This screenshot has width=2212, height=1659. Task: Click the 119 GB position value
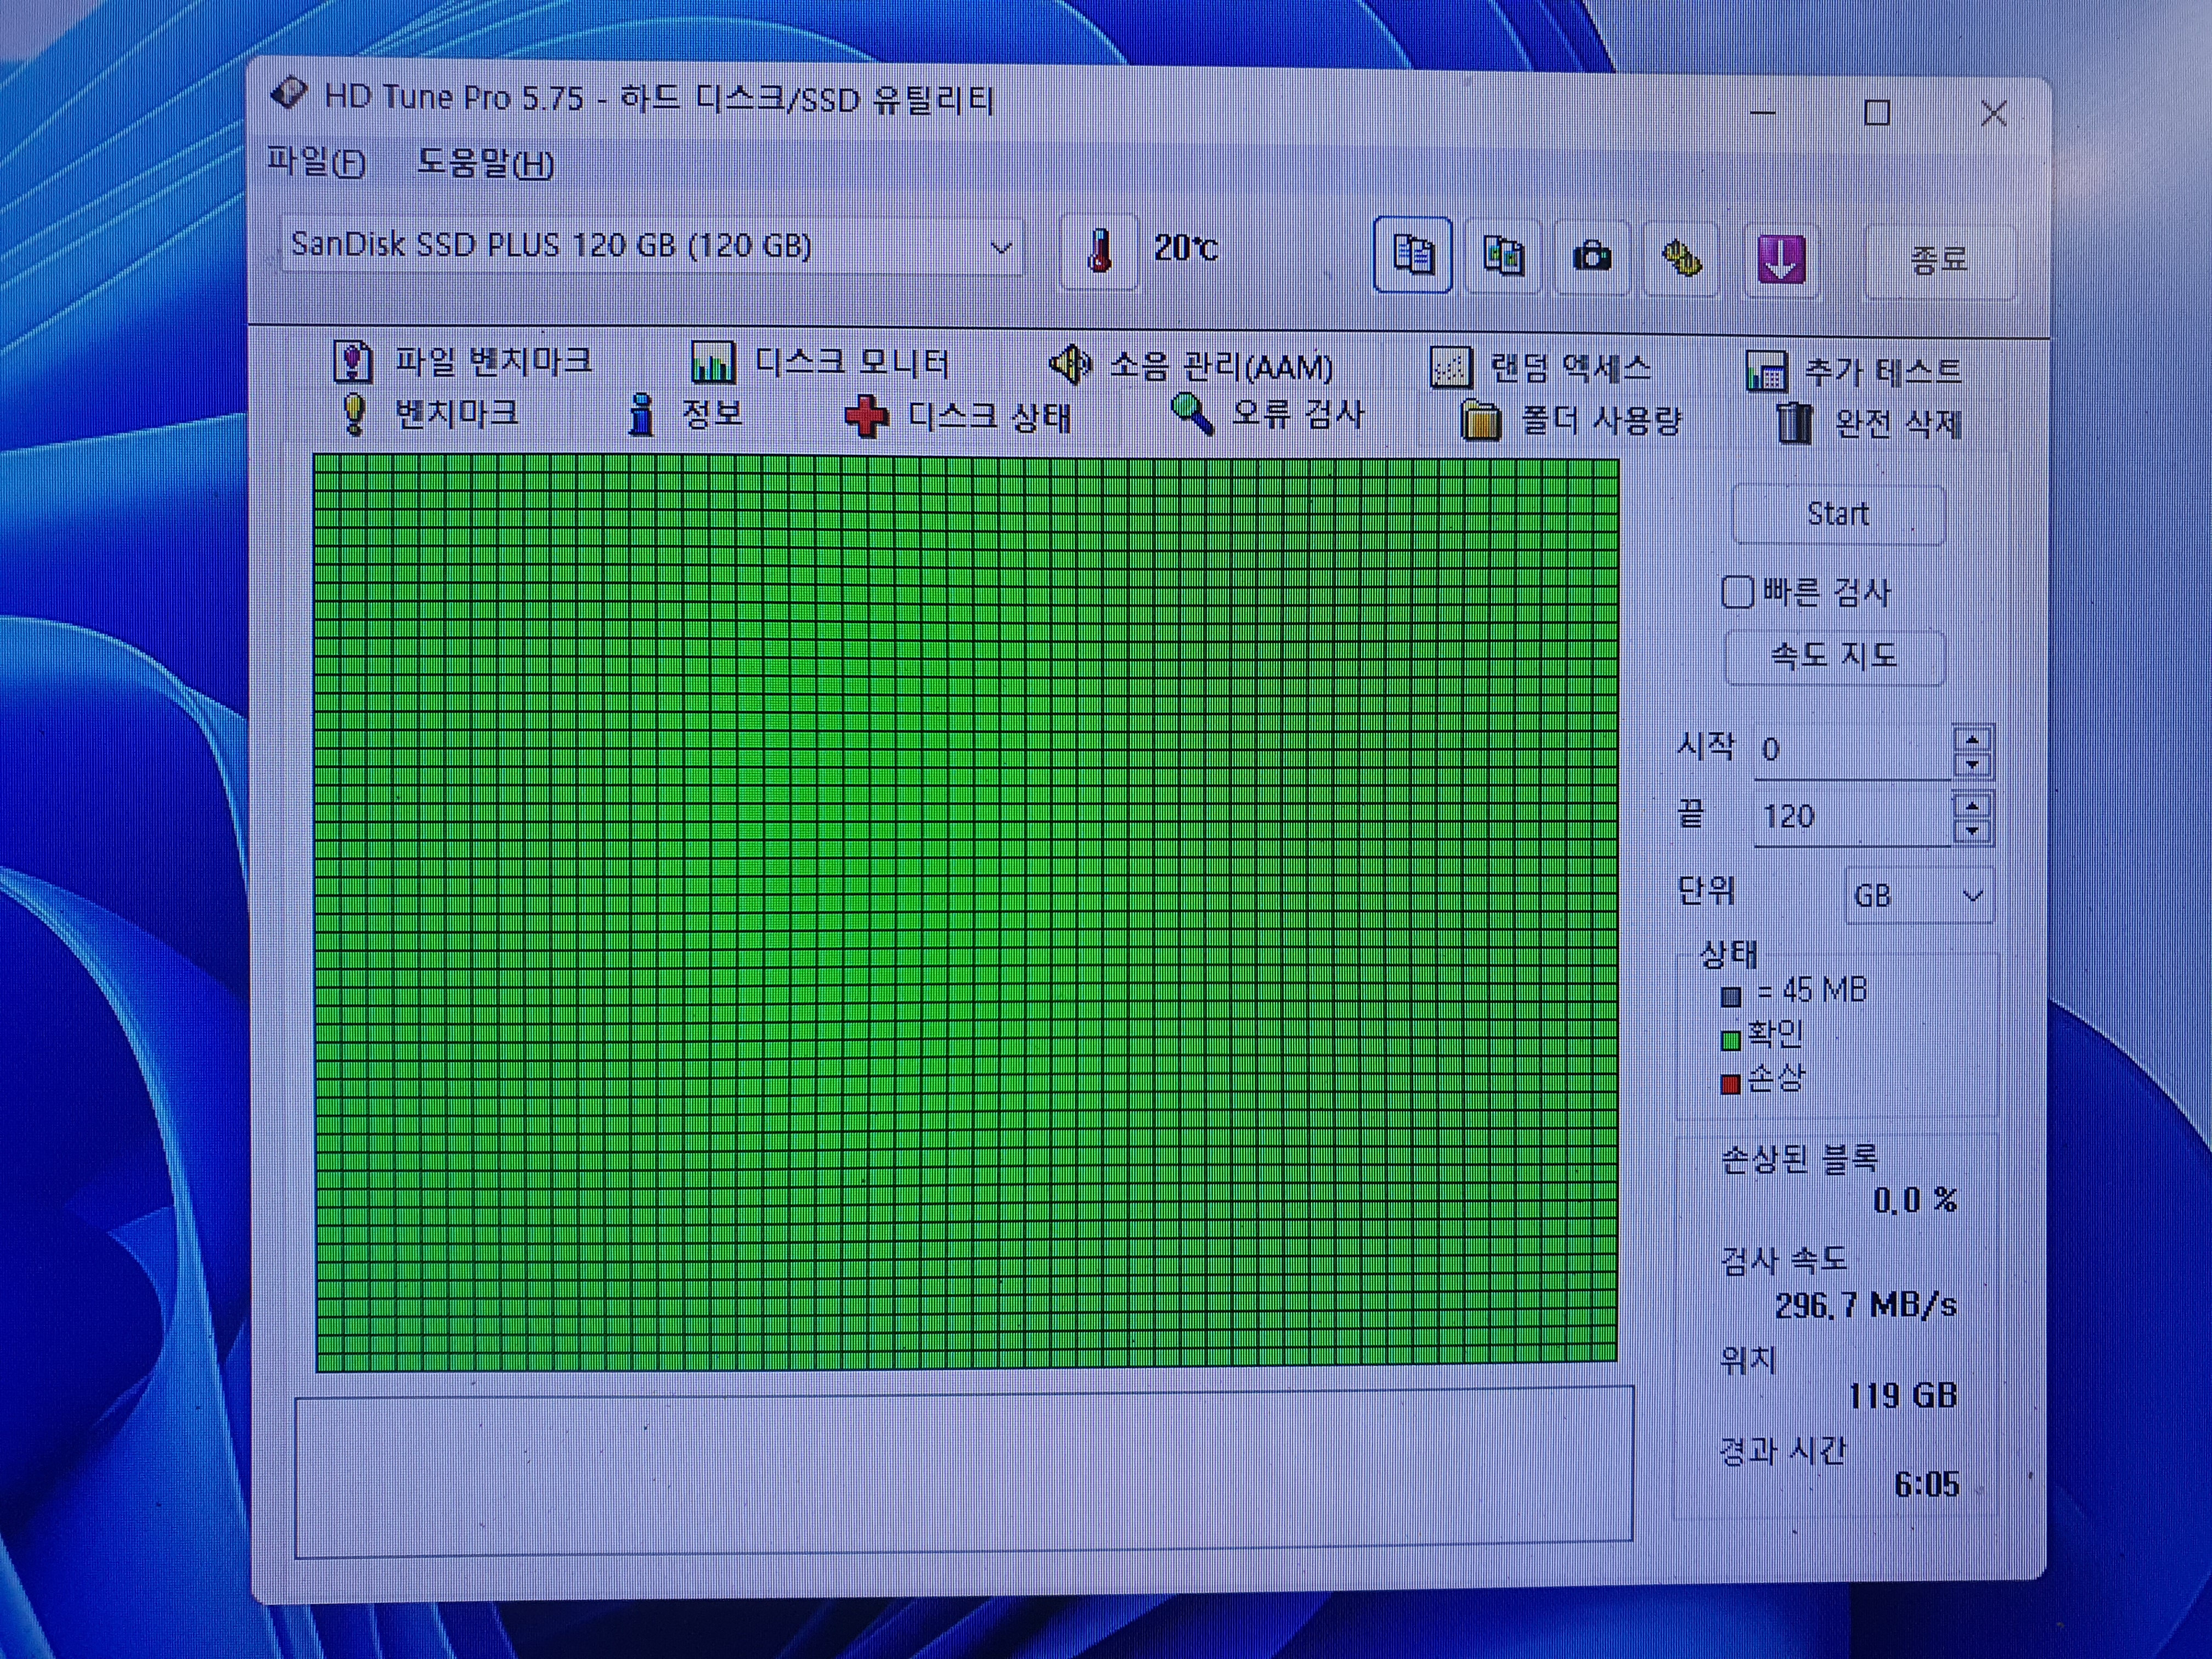tap(1902, 1395)
